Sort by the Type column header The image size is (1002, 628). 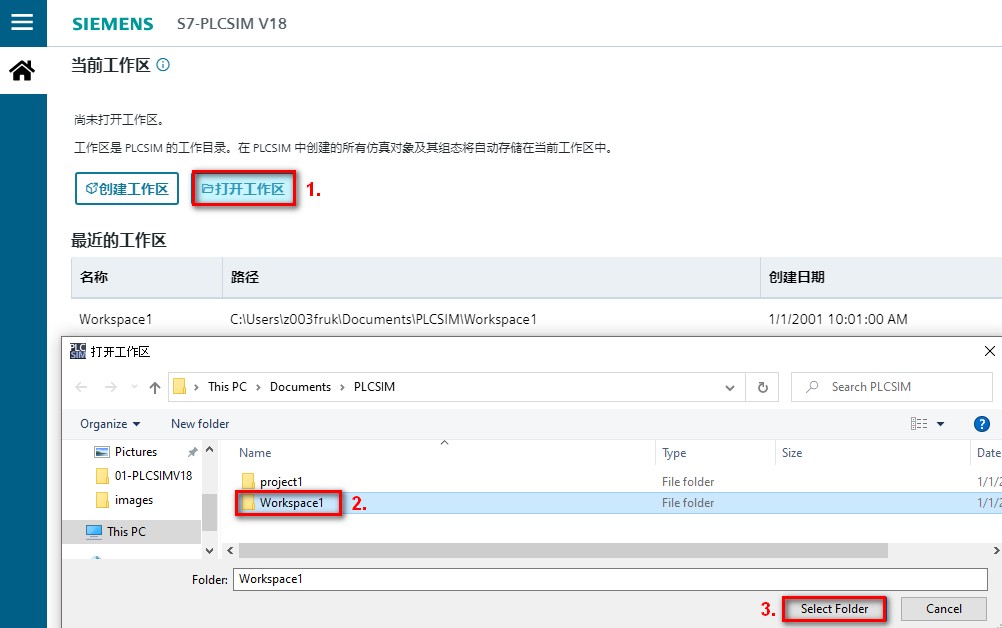(674, 453)
